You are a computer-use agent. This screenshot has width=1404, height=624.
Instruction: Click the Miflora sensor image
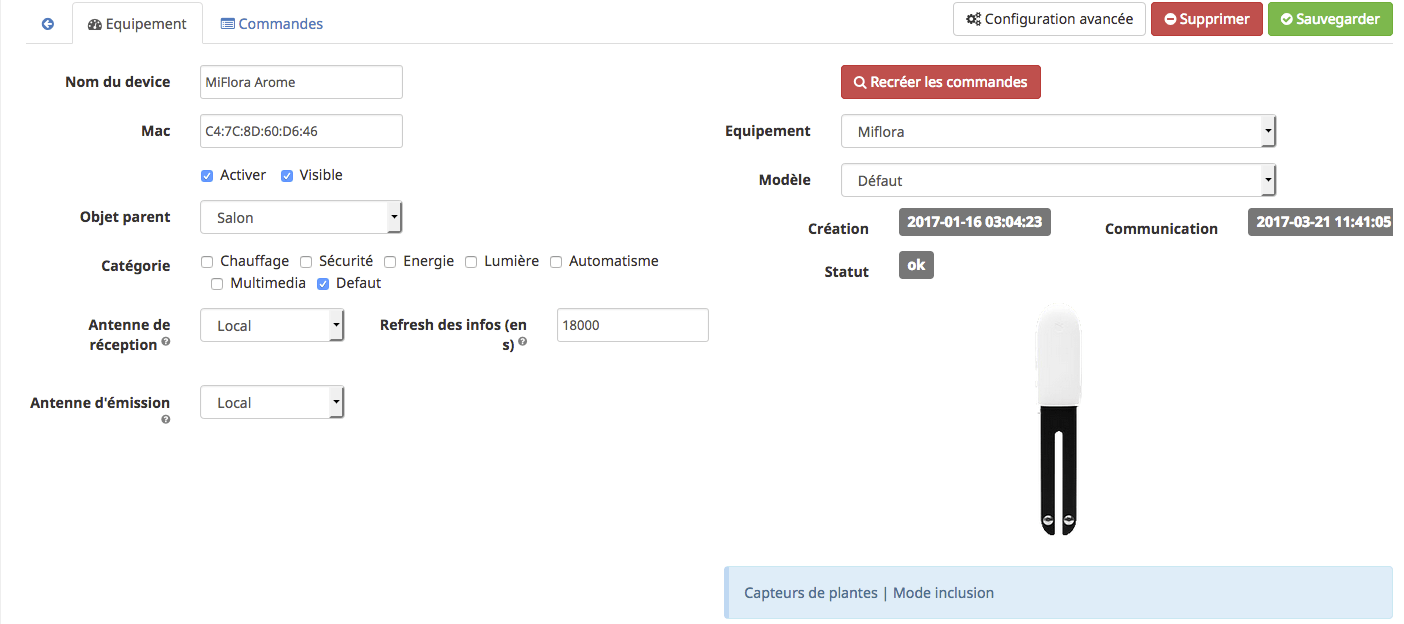pos(1057,422)
